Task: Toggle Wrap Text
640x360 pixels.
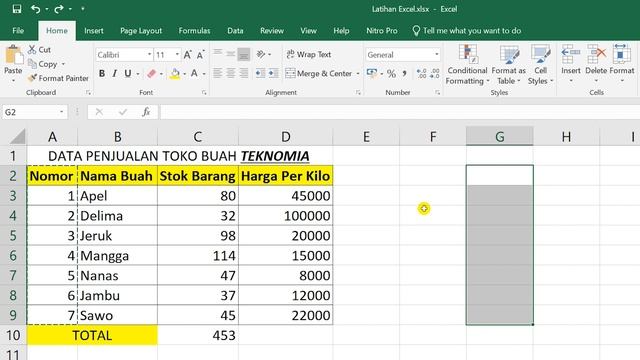Action: pos(309,54)
